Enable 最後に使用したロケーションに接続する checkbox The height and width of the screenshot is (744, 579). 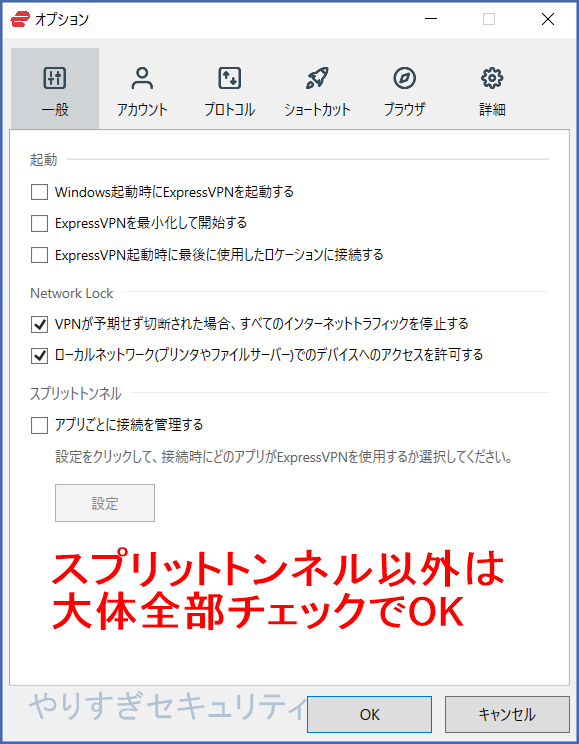point(39,255)
